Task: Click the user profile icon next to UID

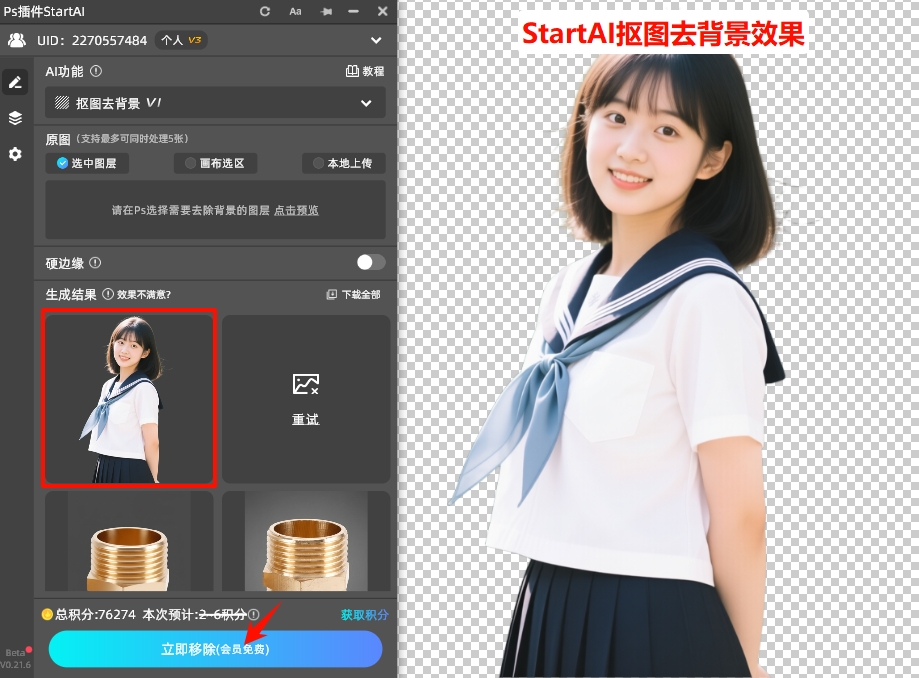Action: coord(15,40)
